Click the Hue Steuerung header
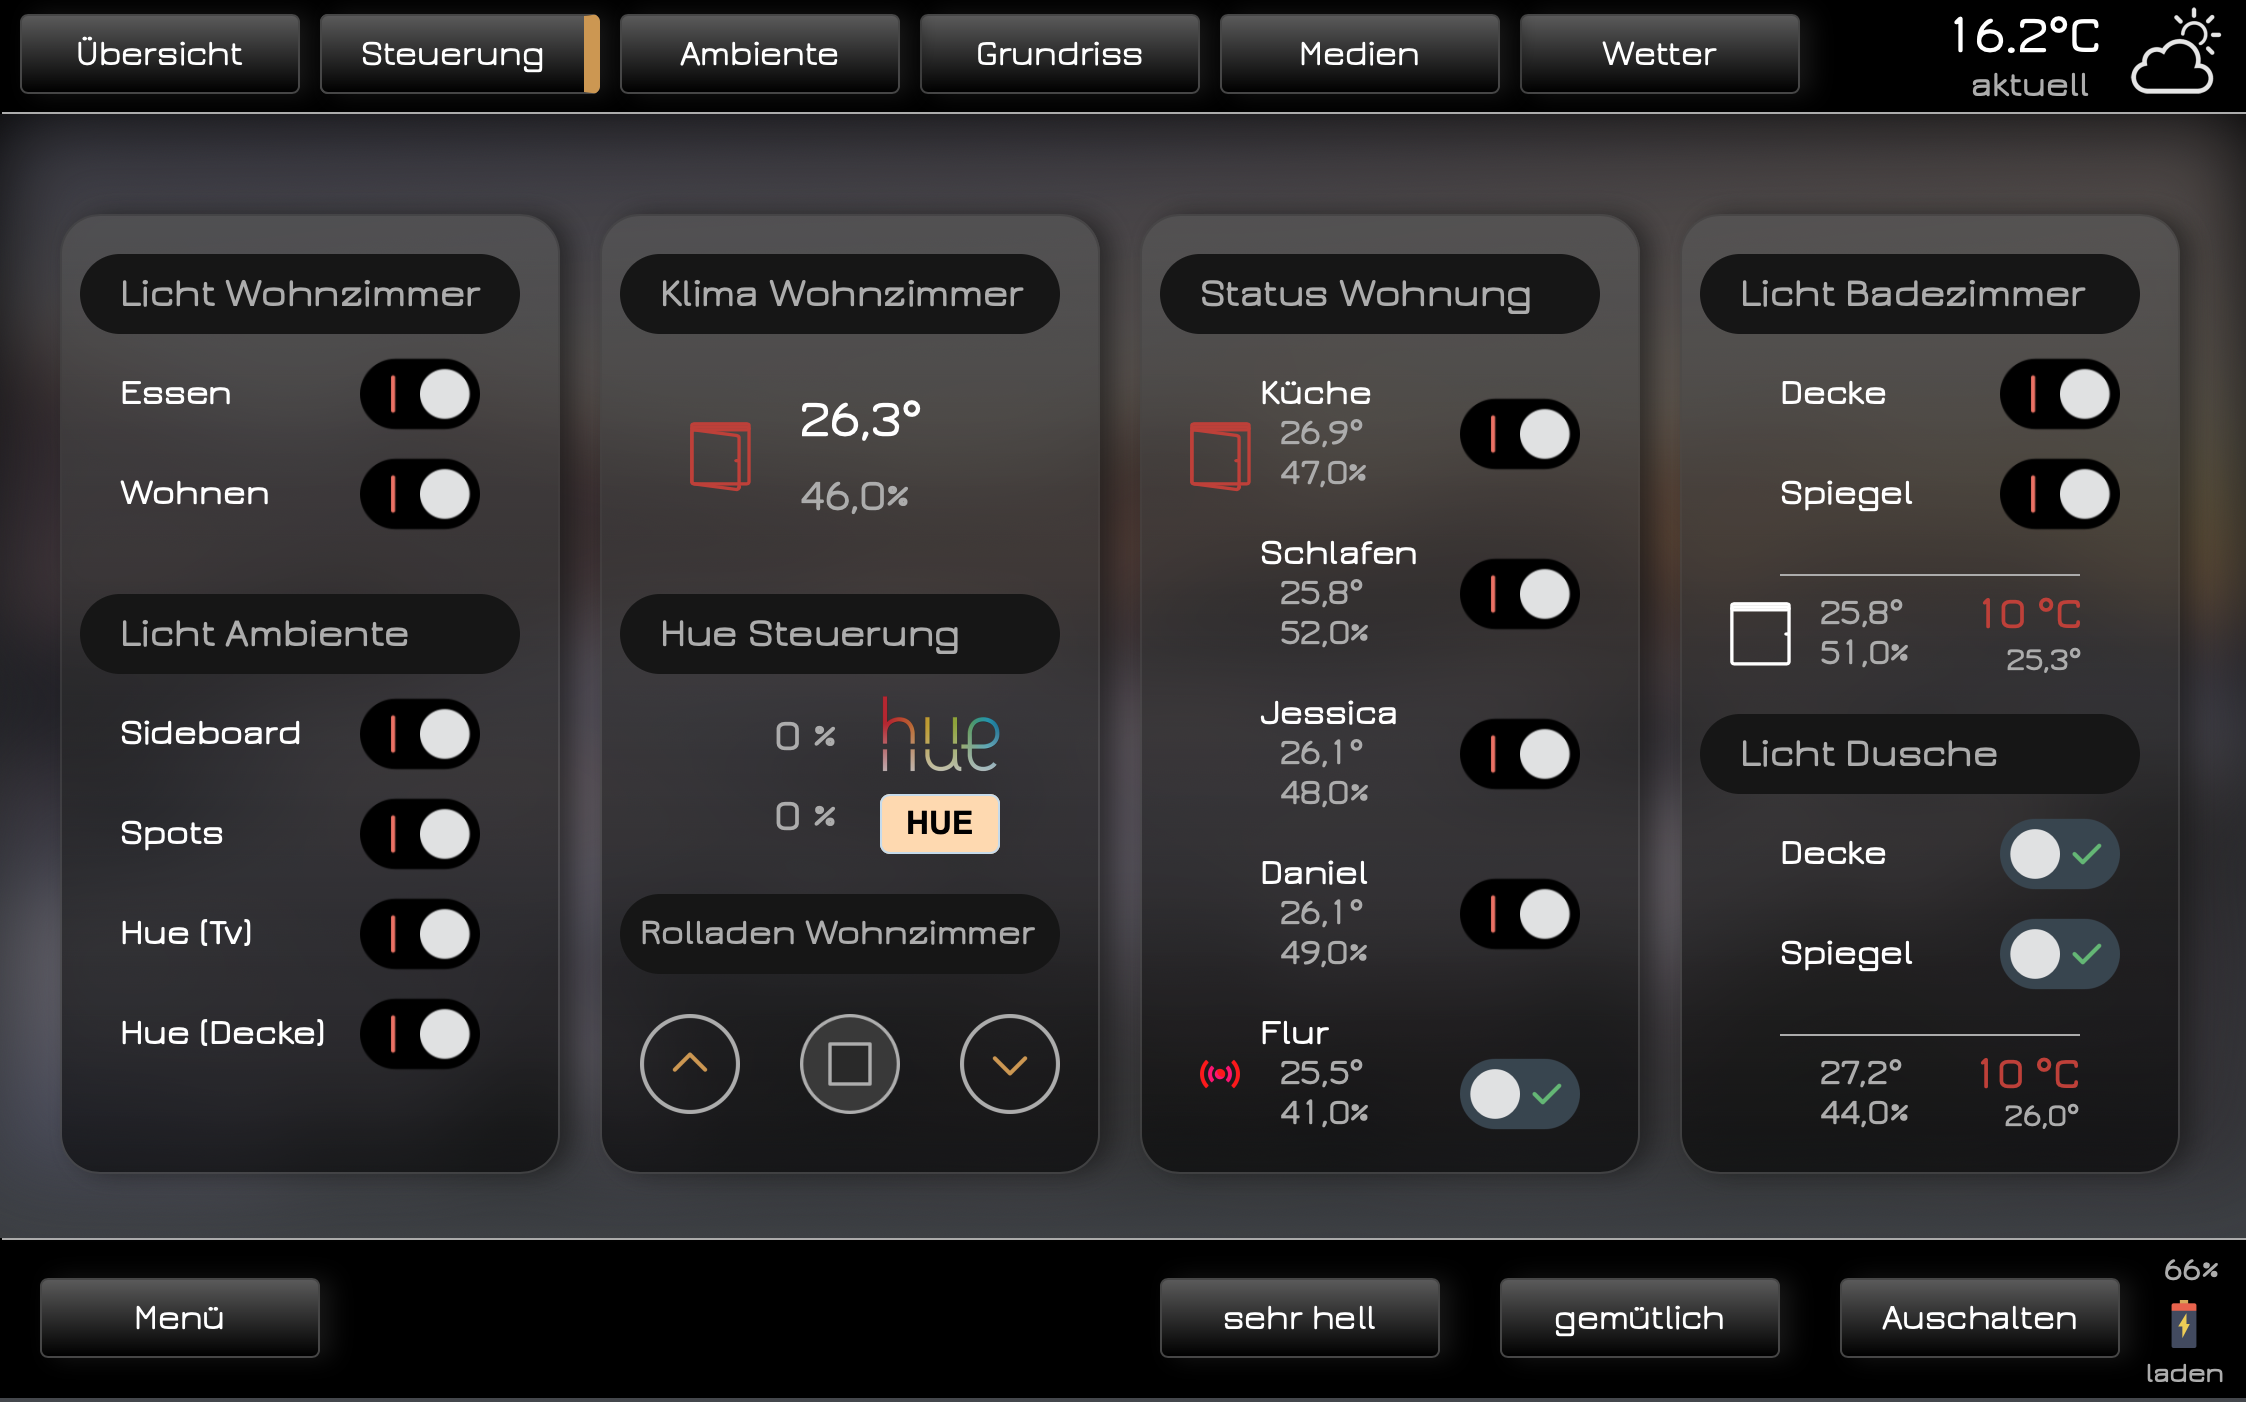 (x=840, y=634)
